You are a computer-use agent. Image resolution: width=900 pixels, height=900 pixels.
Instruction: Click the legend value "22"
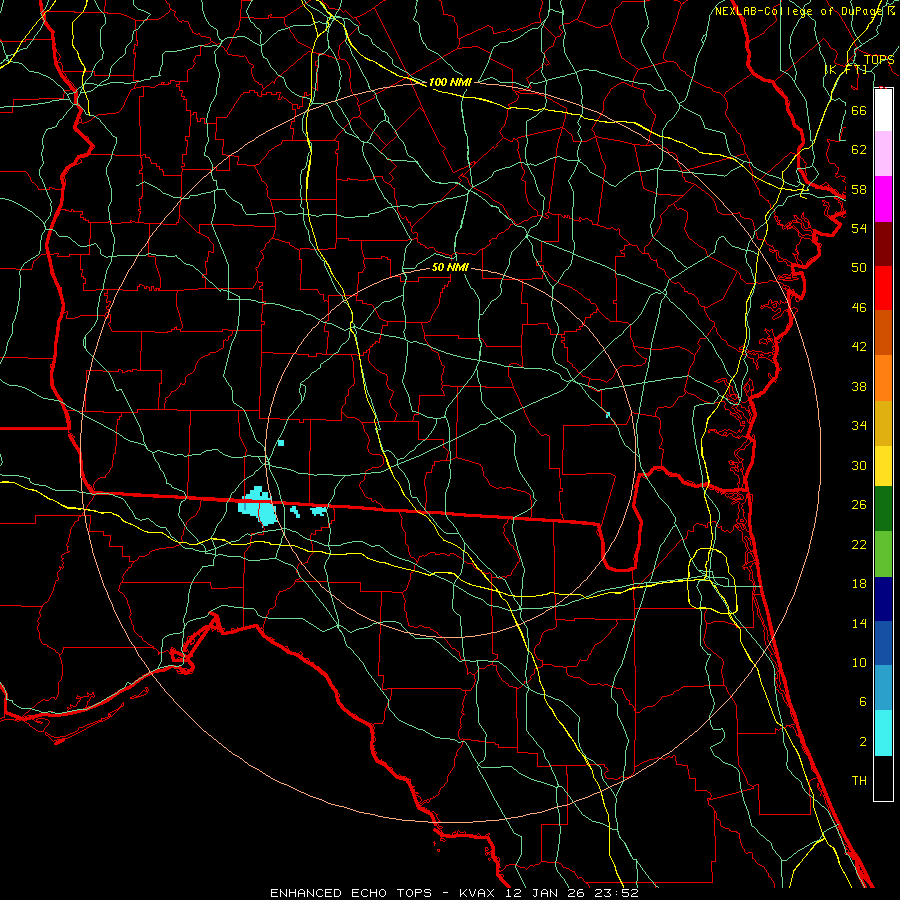(859, 544)
